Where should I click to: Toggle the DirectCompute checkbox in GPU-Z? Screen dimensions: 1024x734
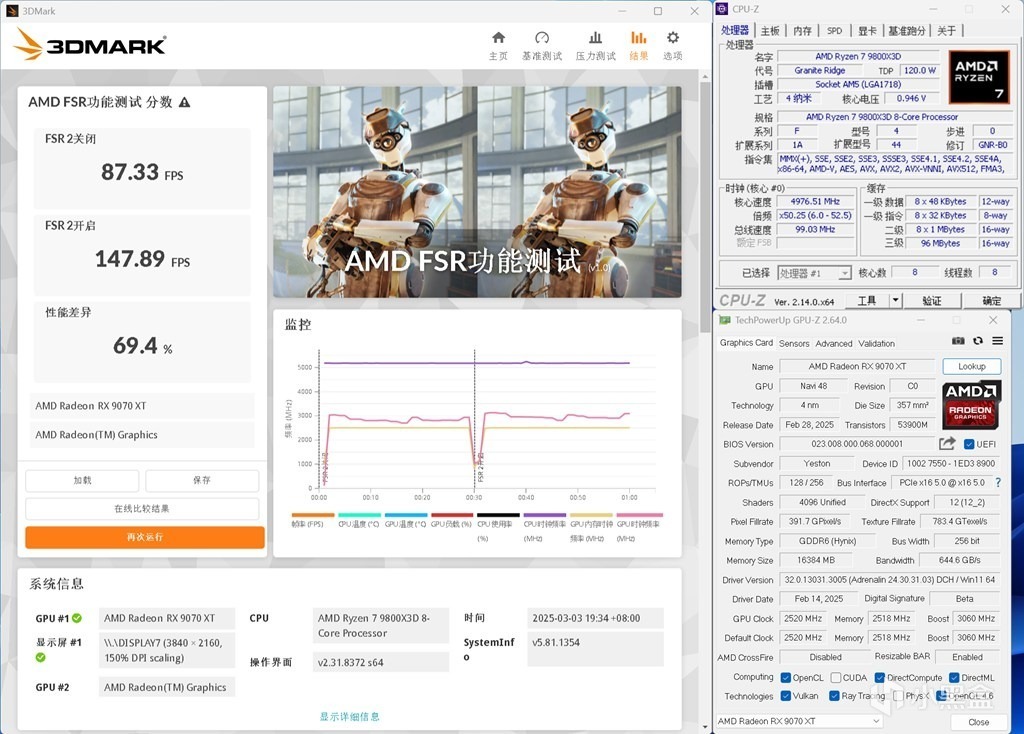pyautogui.click(x=880, y=677)
